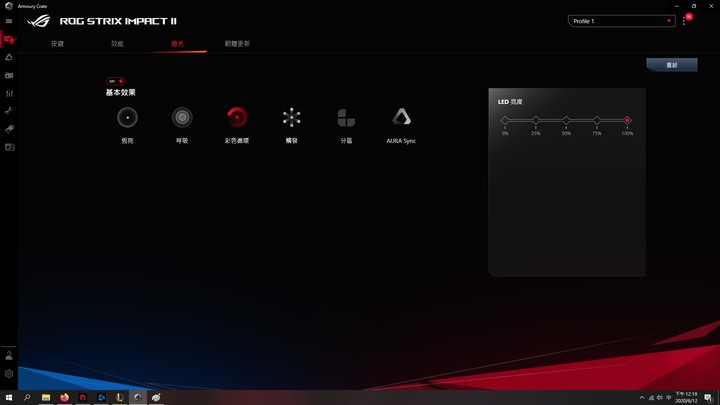Set LED brightness to 75%

pos(596,120)
